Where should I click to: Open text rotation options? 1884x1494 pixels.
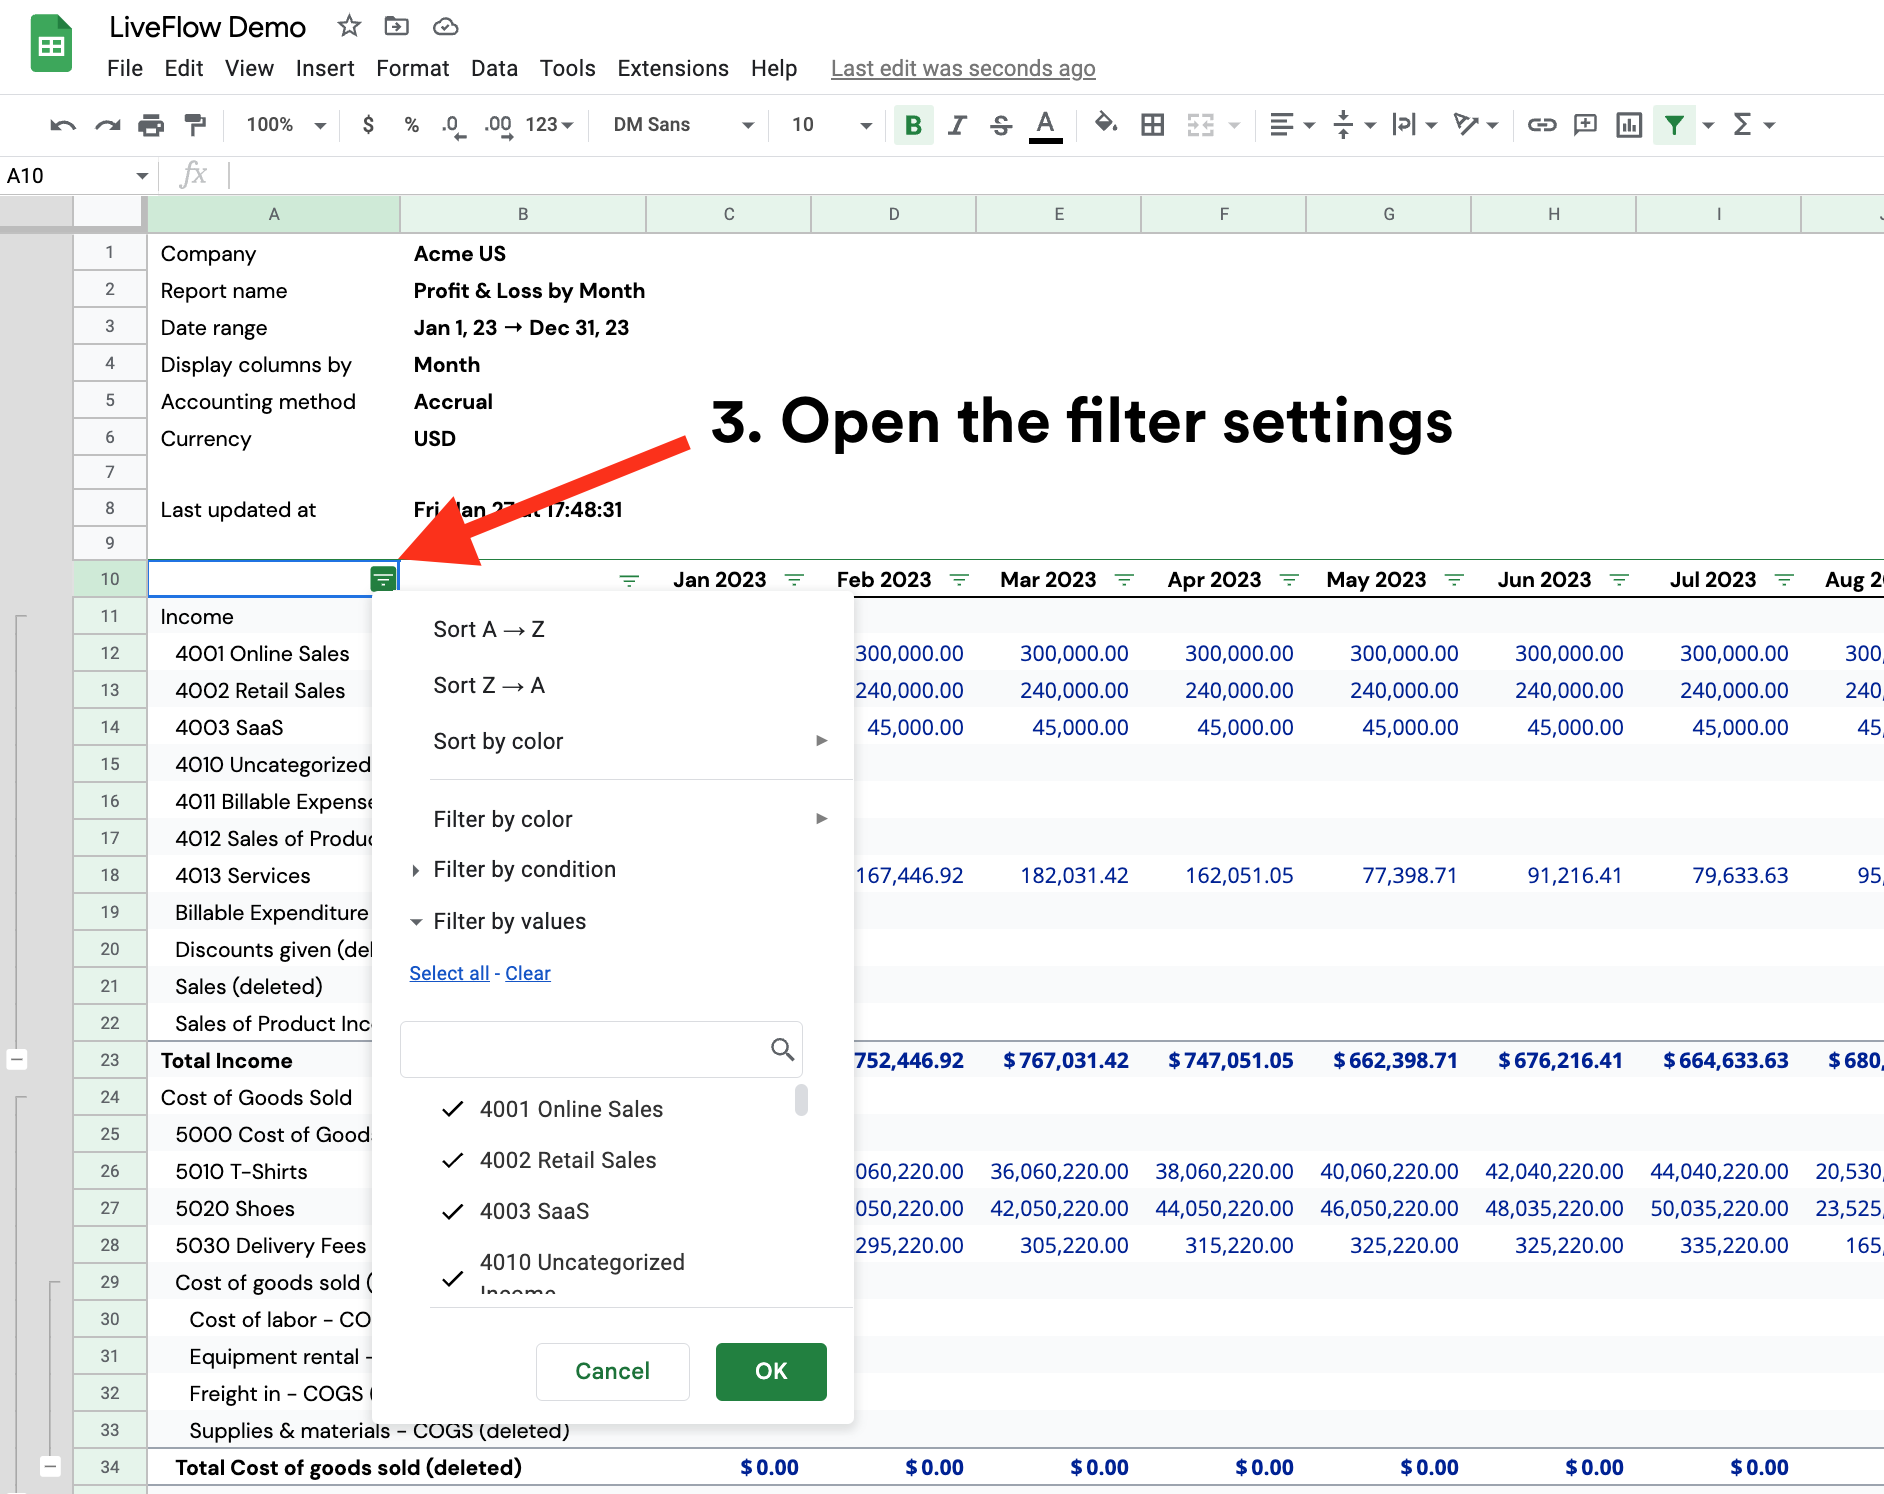pos(1476,125)
